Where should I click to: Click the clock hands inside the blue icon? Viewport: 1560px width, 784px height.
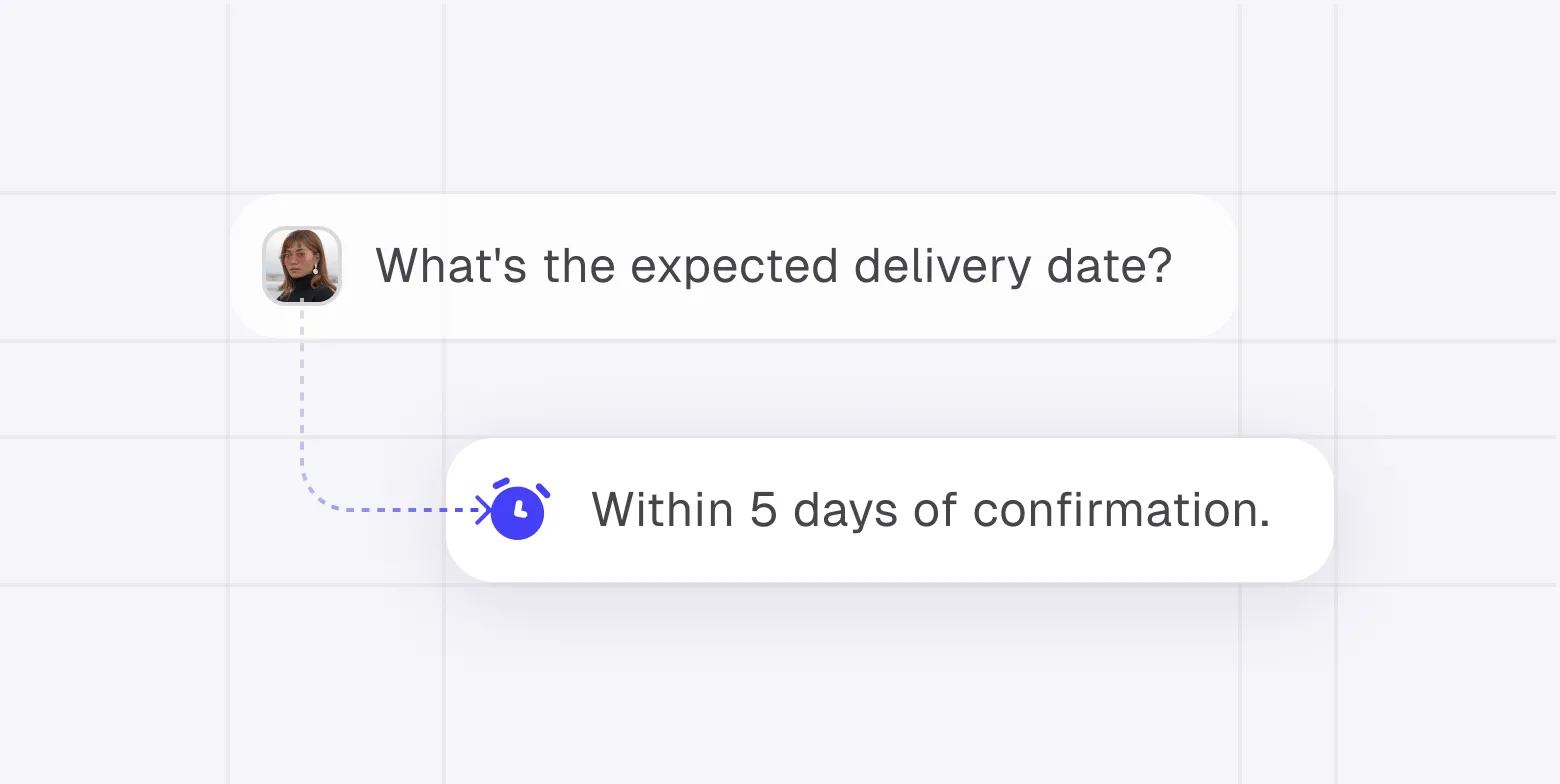coord(519,511)
